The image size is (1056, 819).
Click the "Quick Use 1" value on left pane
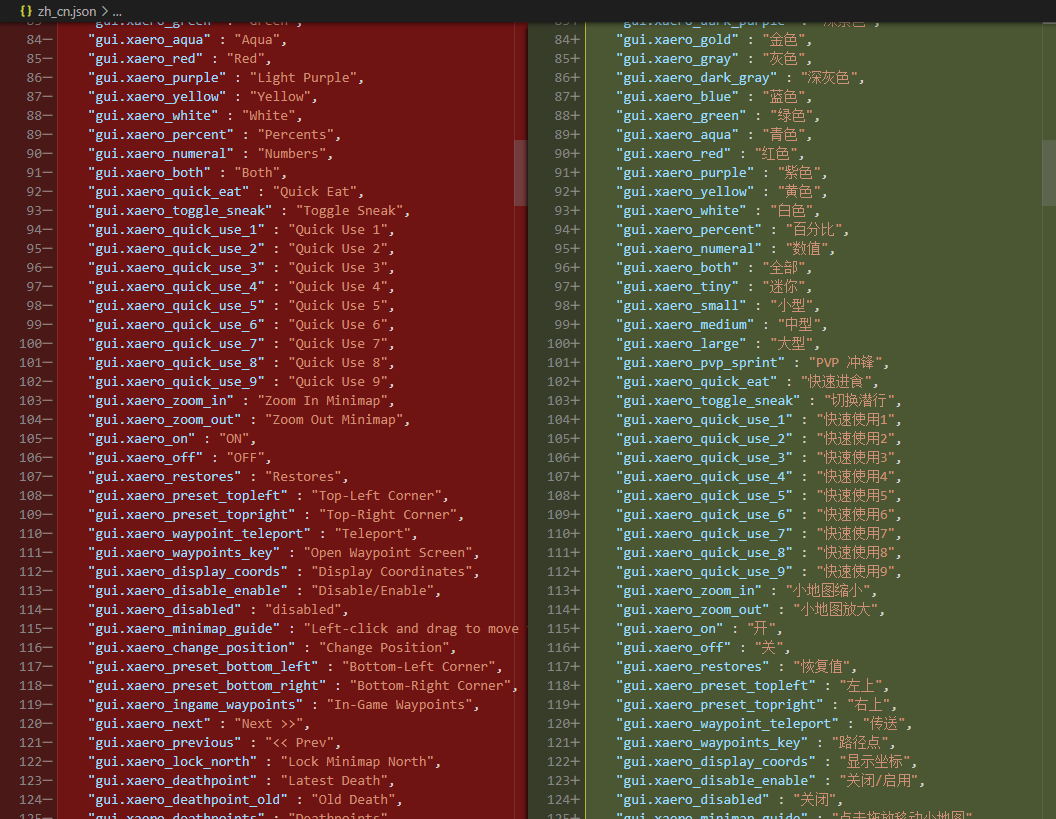[337, 230]
